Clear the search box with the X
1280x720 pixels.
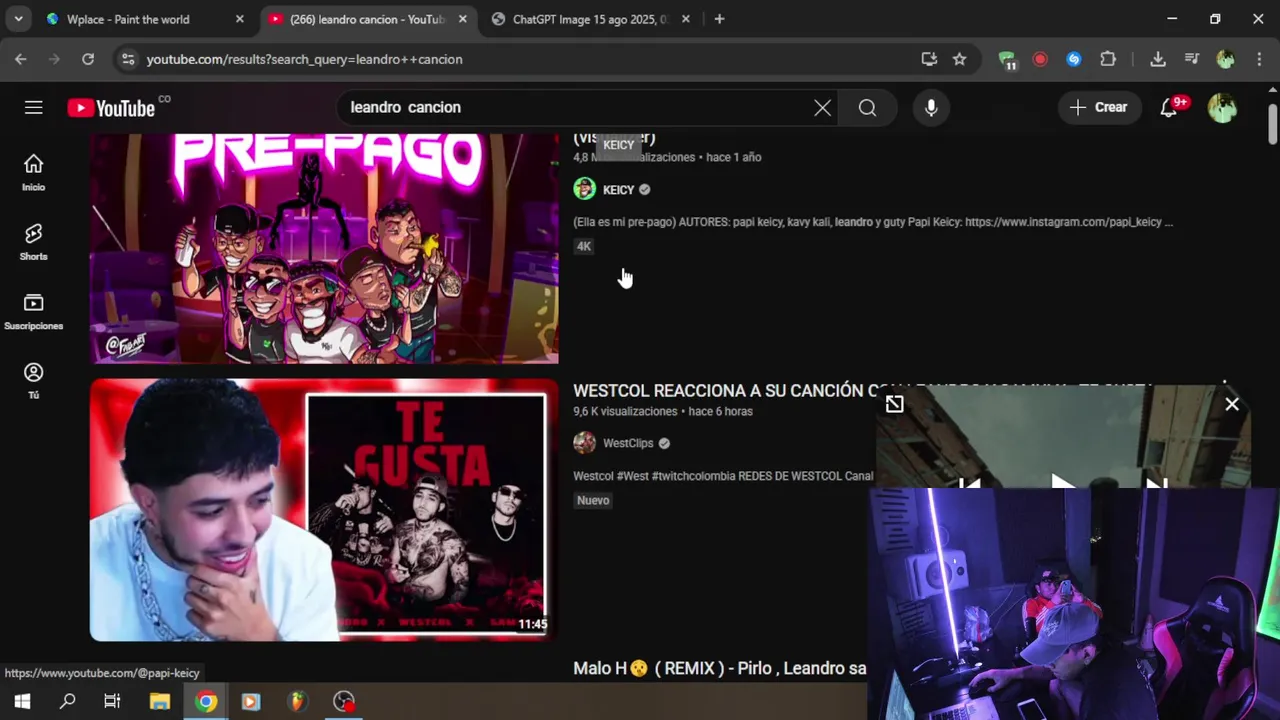pos(822,107)
